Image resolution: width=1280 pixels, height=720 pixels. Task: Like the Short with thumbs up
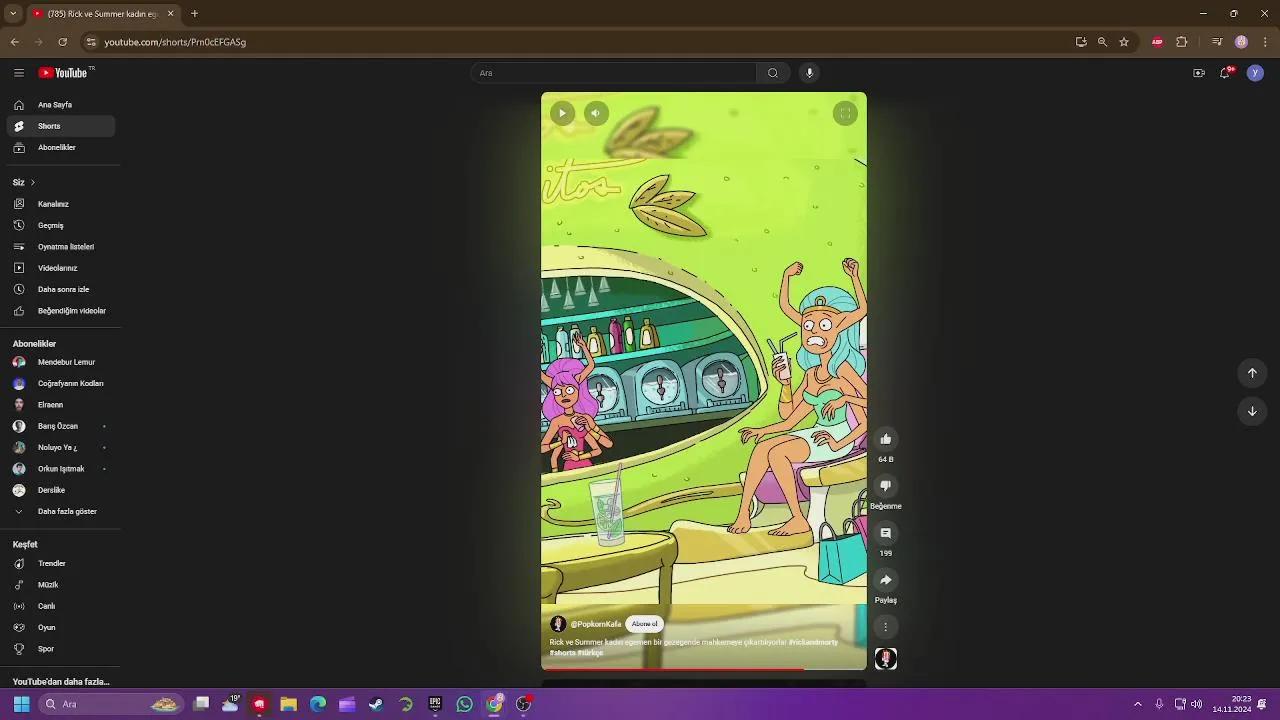tap(885, 439)
